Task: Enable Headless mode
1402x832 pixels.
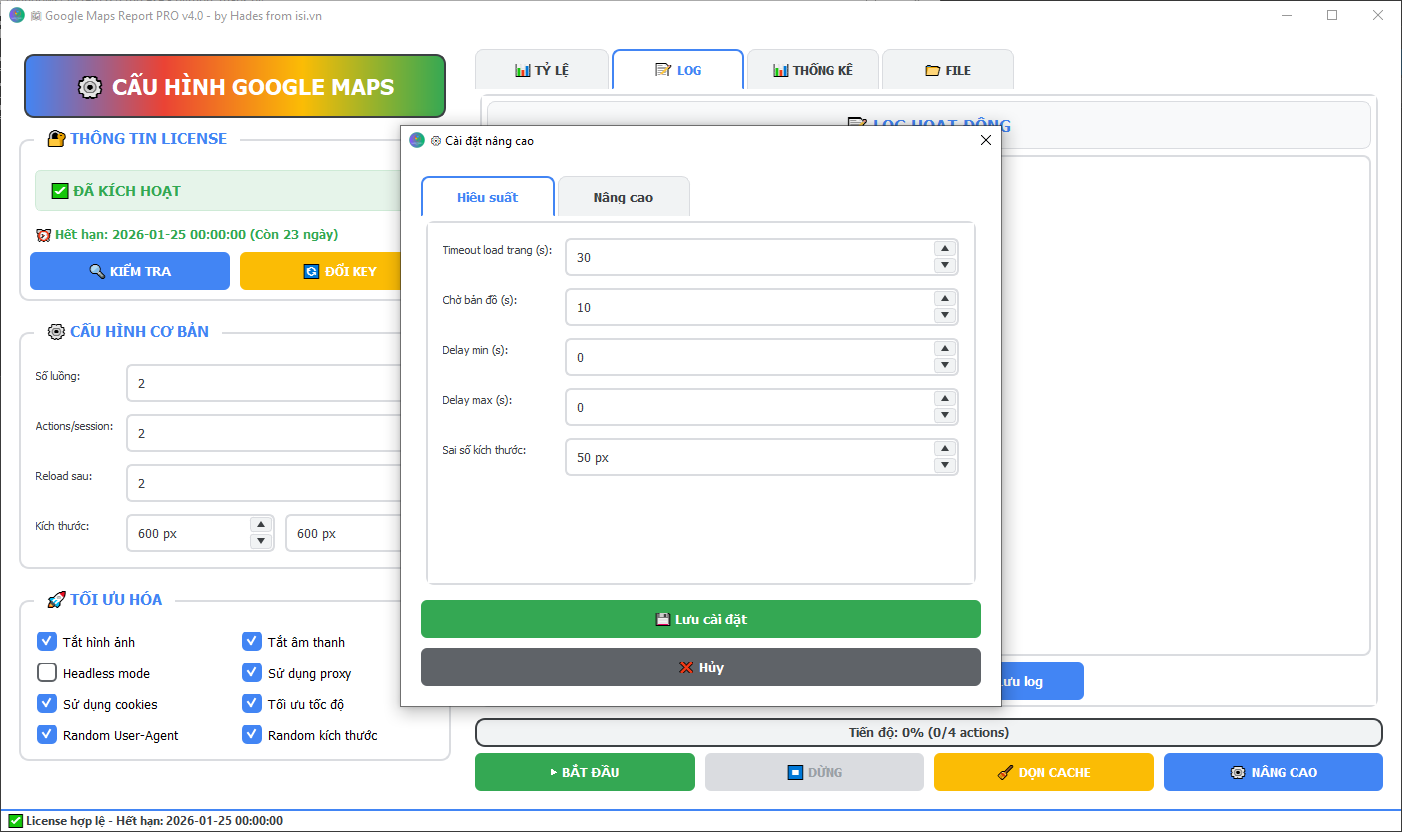Action: click(46, 672)
